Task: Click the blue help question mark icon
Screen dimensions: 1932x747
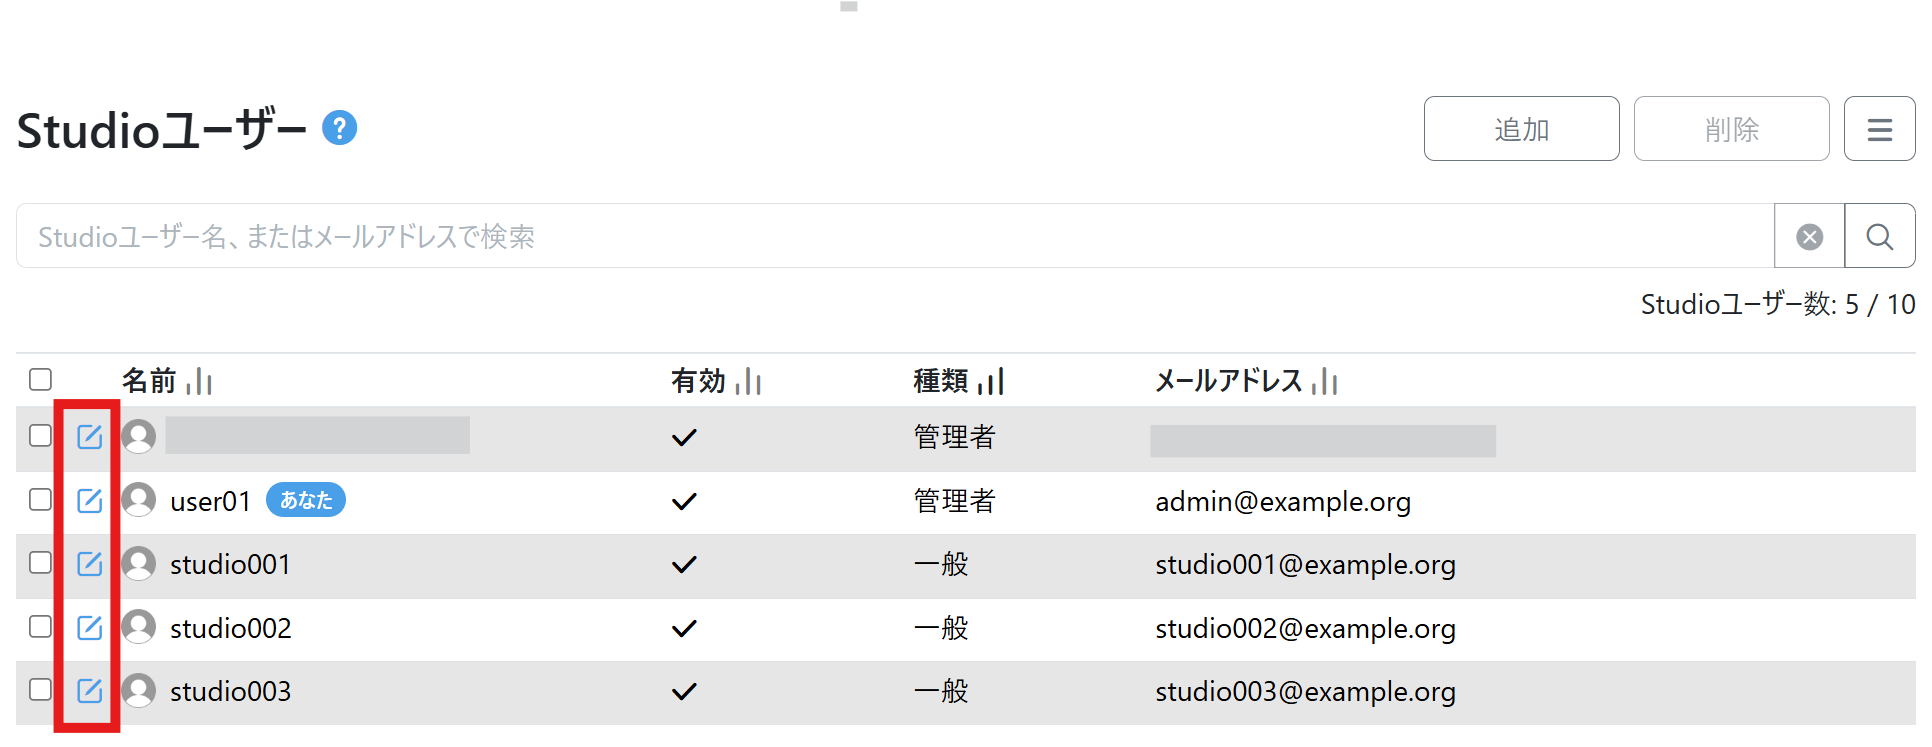Action: (x=339, y=128)
